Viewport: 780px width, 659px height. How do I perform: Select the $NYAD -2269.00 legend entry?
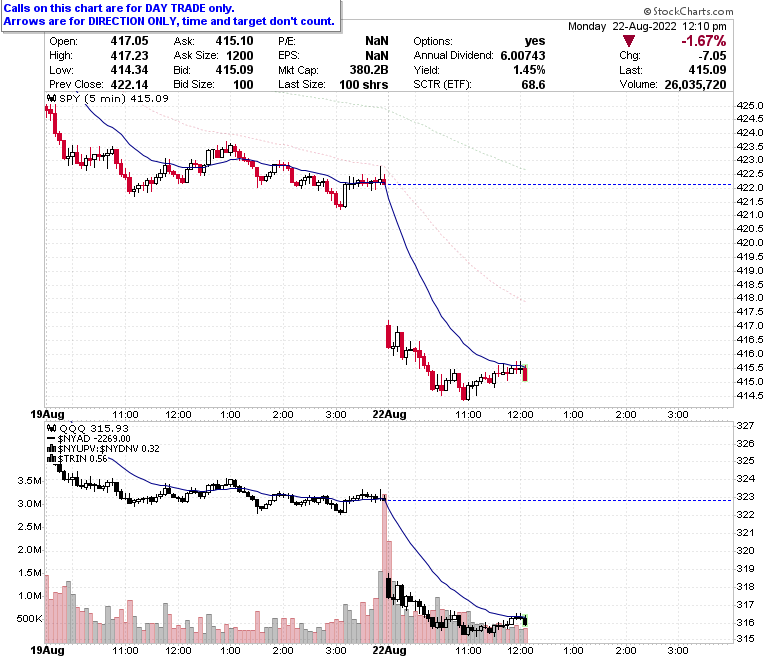point(94,439)
